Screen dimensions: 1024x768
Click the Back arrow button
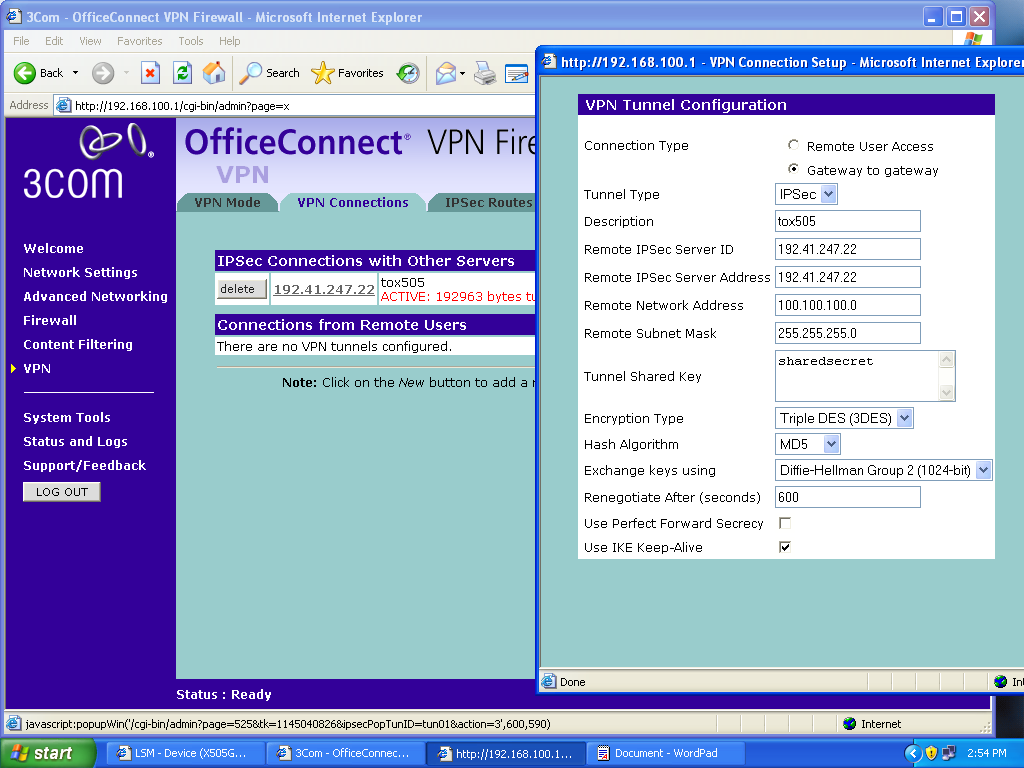(38, 73)
